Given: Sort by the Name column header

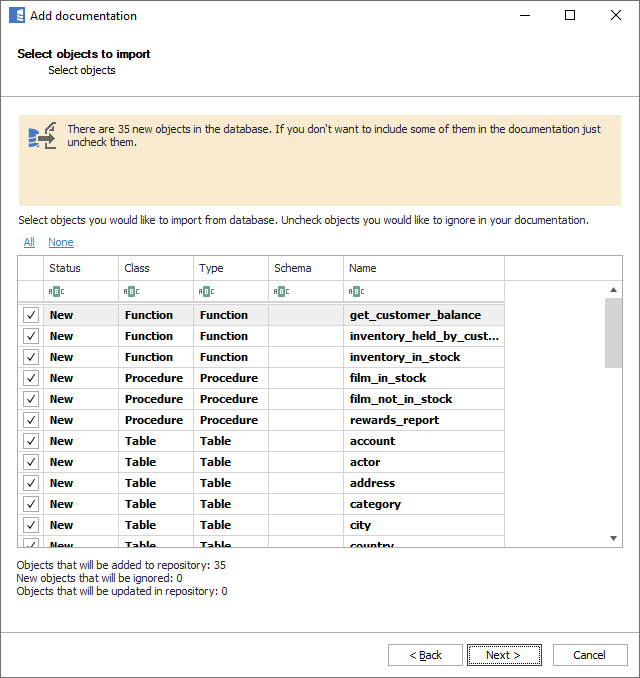Looking at the screenshot, I should click(x=423, y=268).
